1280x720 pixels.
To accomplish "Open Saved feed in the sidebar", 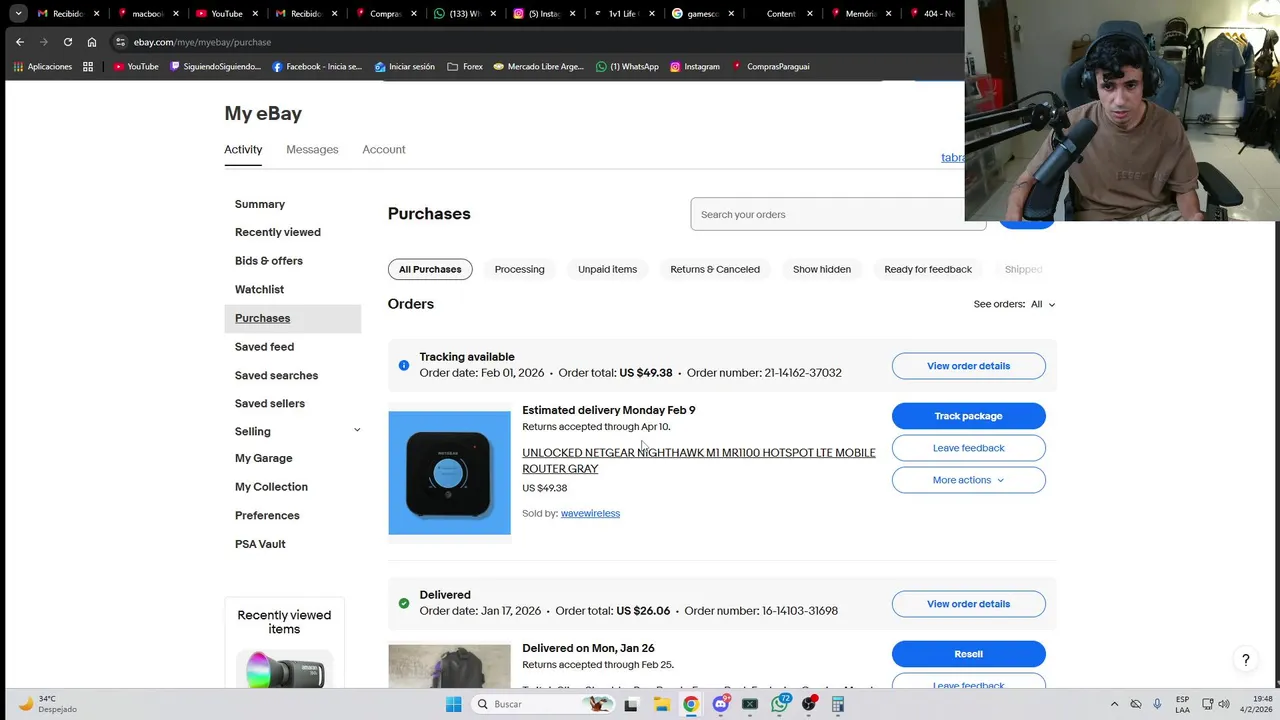I will pos(265,347).
